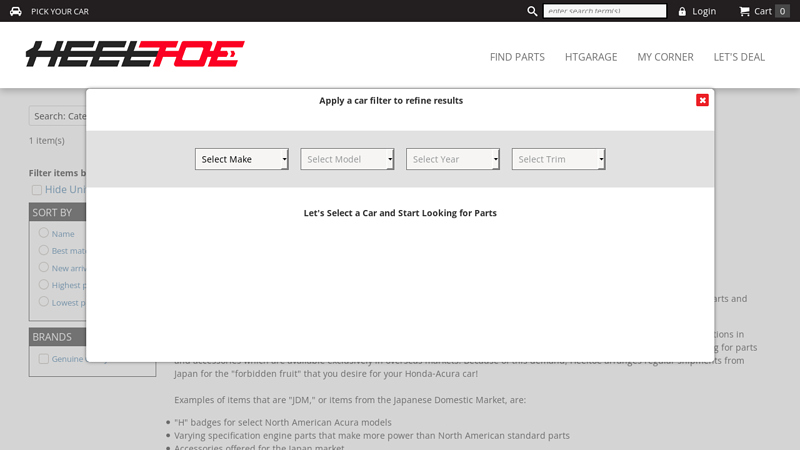Click the car icon beside Pick Your Car
Viewport: 800px width, 450px height.
(x=16, y=11)
